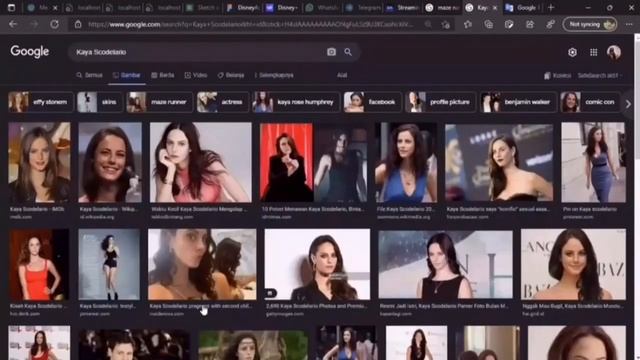
Task: Switch to the Berita results tab
Action: click(x=163, y=75)
